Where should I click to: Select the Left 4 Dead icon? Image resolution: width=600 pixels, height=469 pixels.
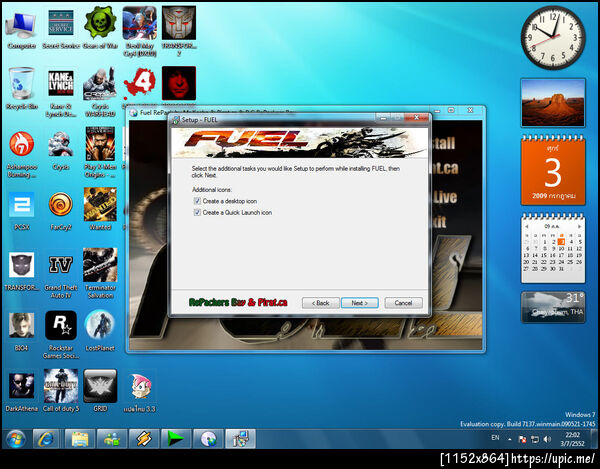click(x=140, y=85)
